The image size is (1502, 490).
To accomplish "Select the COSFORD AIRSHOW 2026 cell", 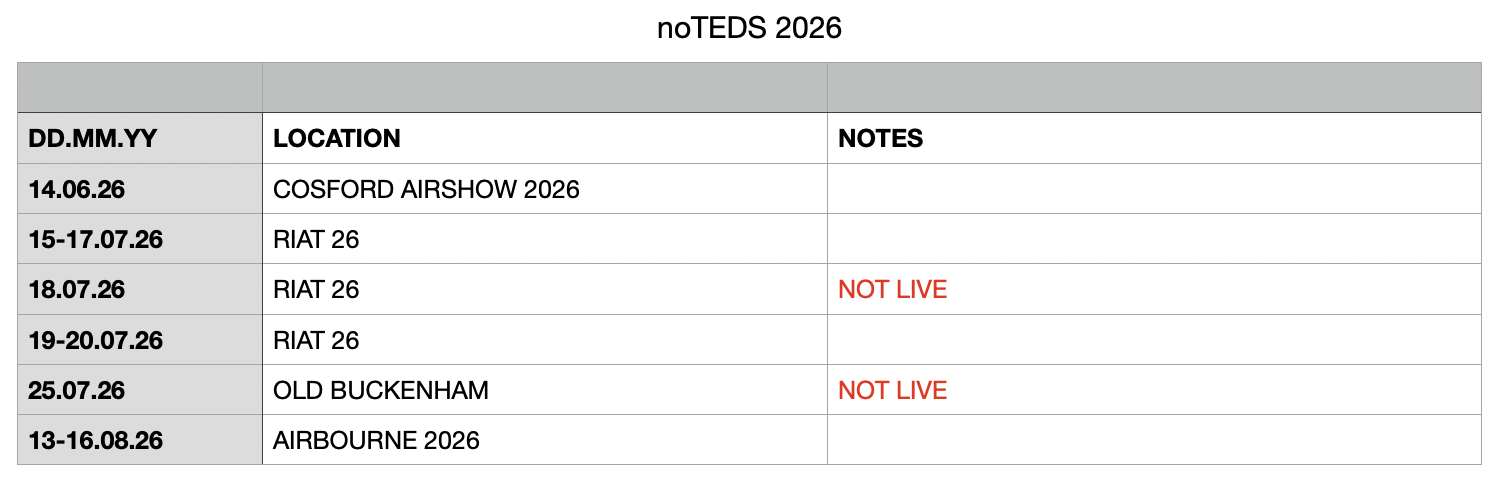I will (426, 189).
